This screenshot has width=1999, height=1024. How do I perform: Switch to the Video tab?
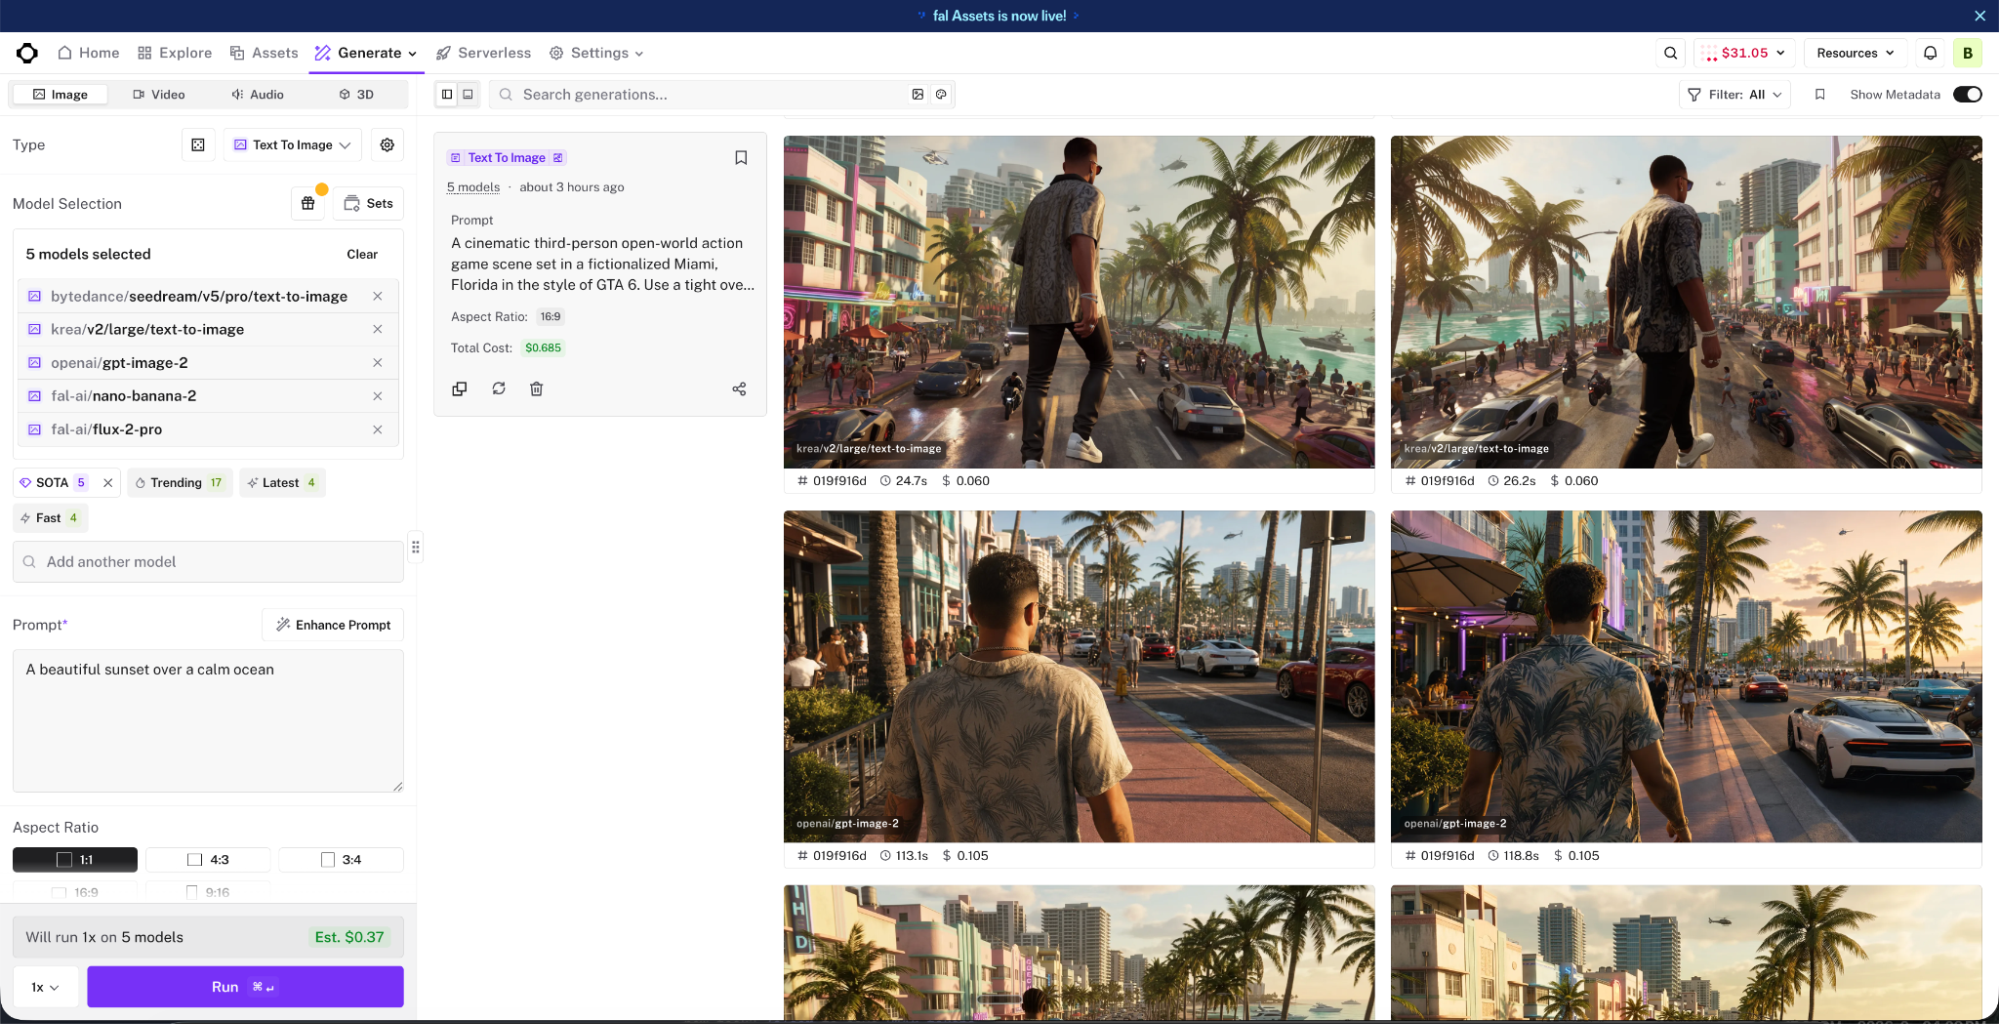(159, 94)
